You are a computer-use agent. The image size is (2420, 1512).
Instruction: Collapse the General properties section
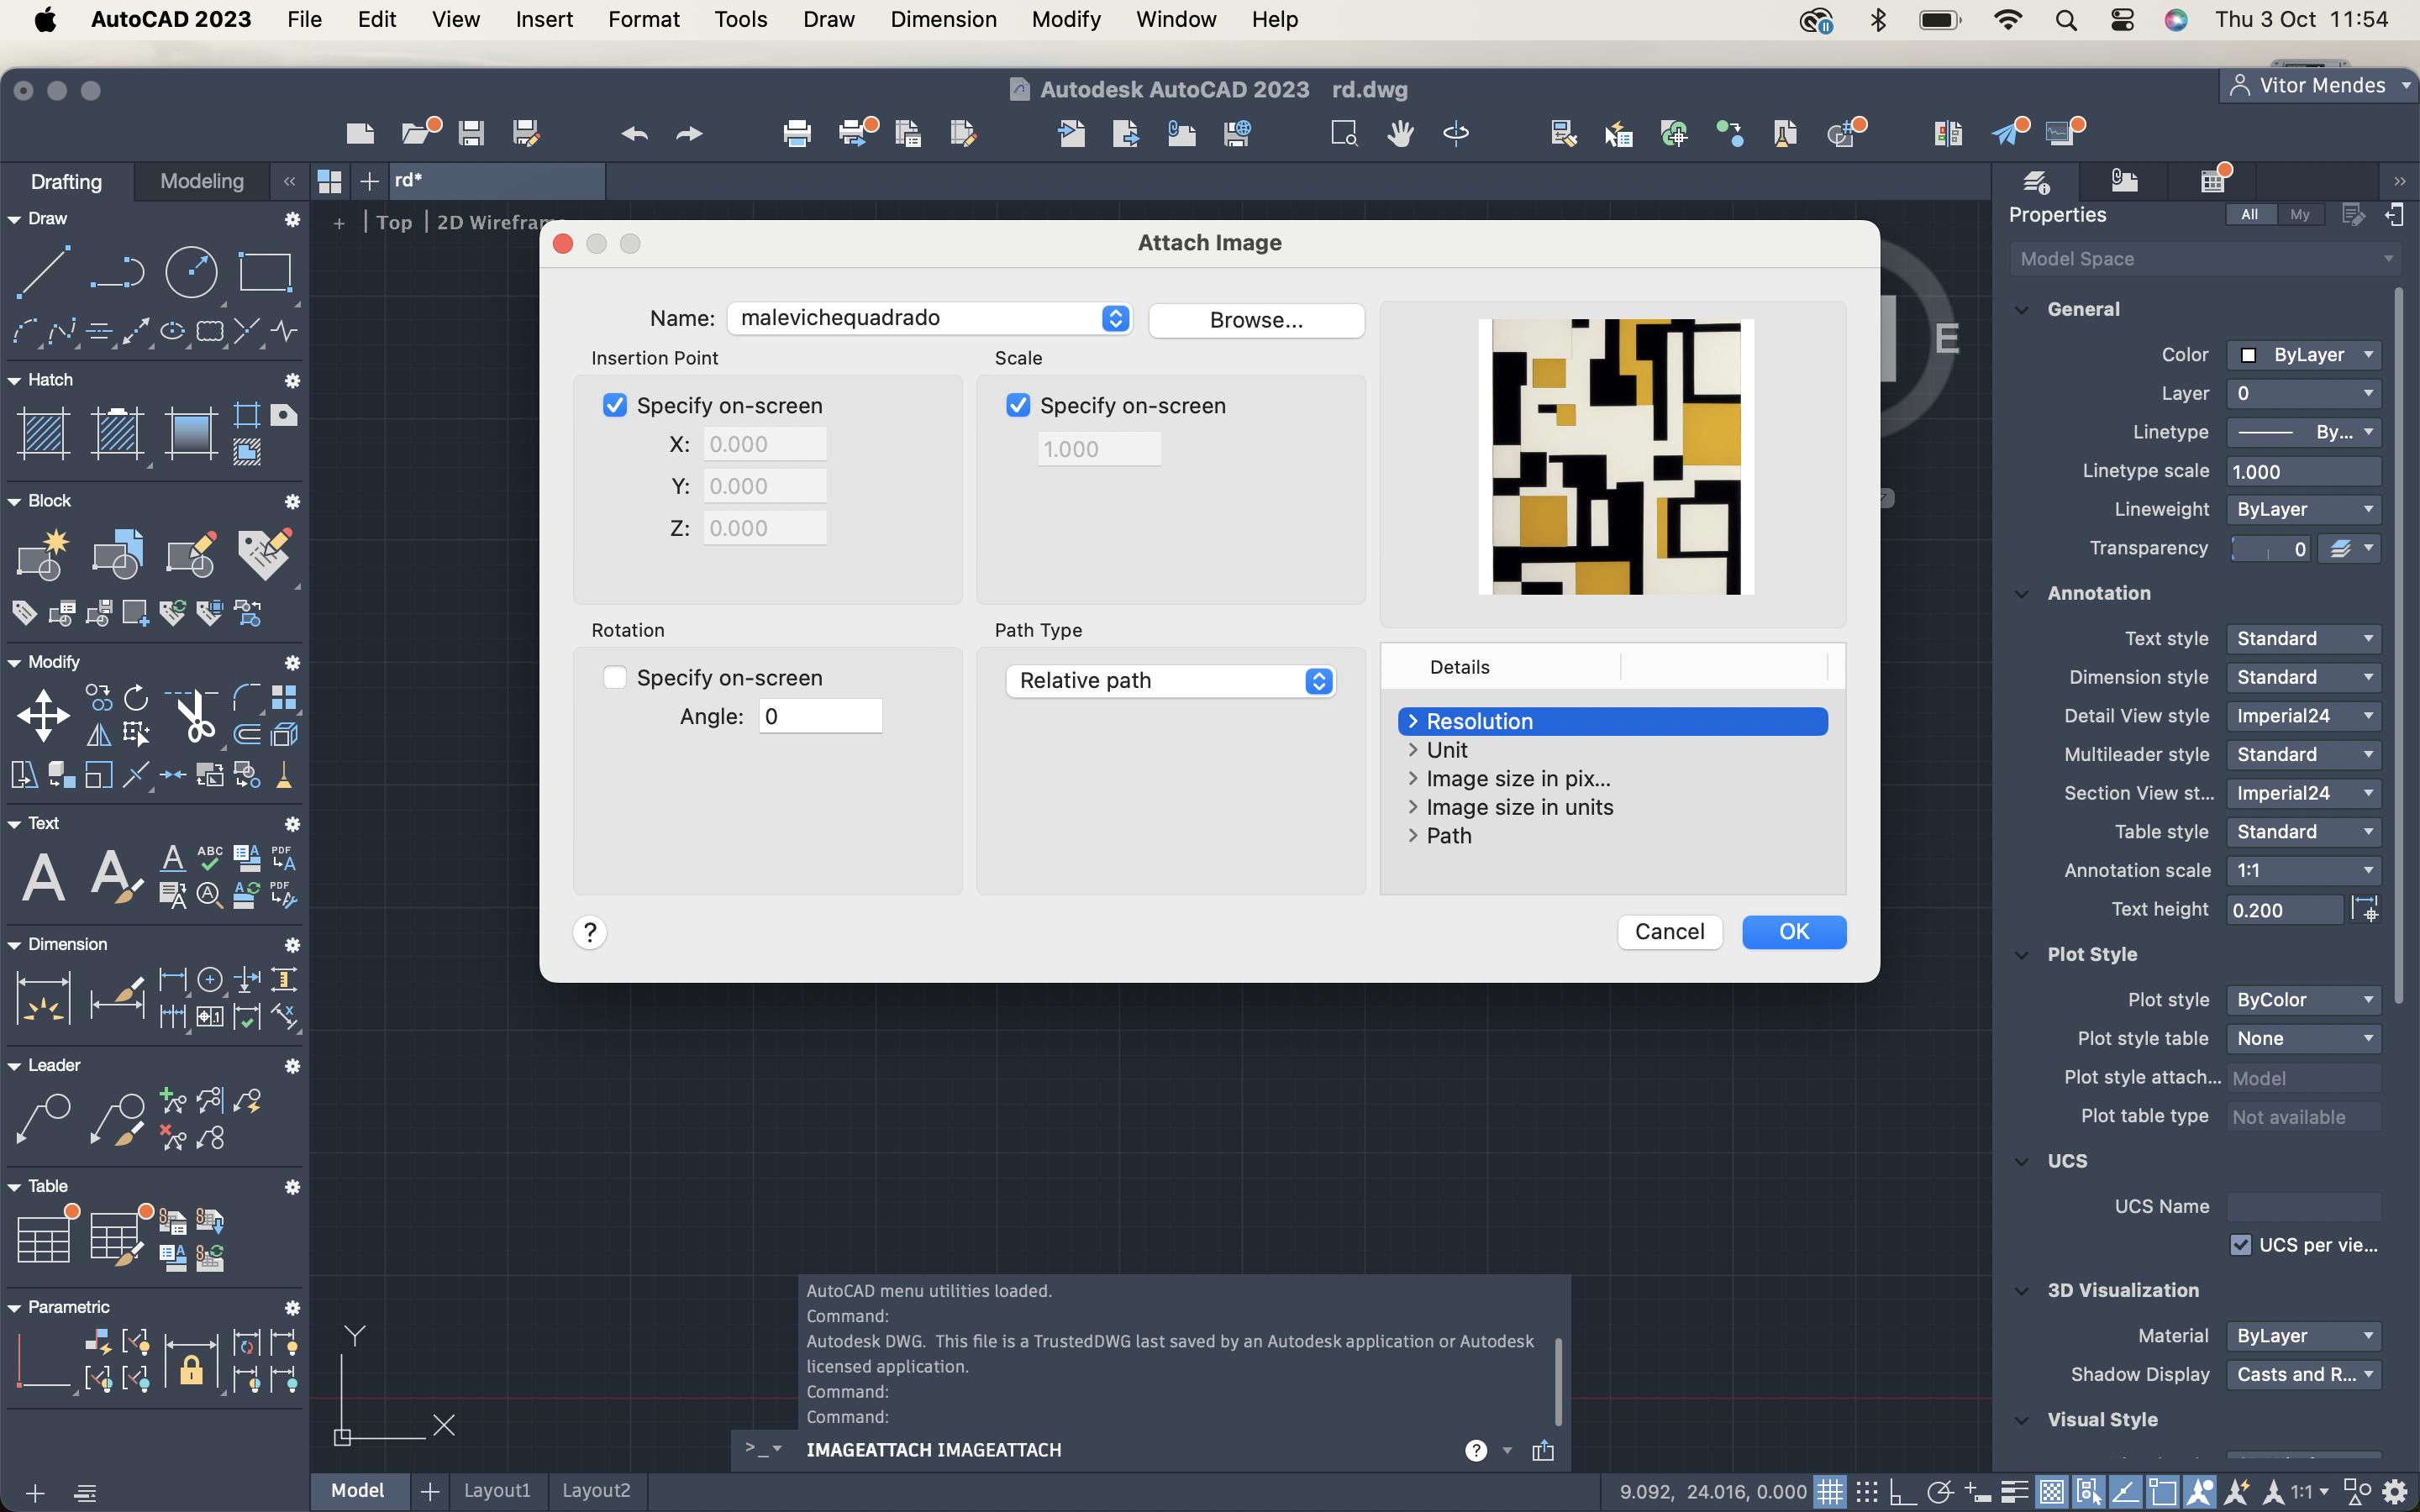click(2022, 310)
